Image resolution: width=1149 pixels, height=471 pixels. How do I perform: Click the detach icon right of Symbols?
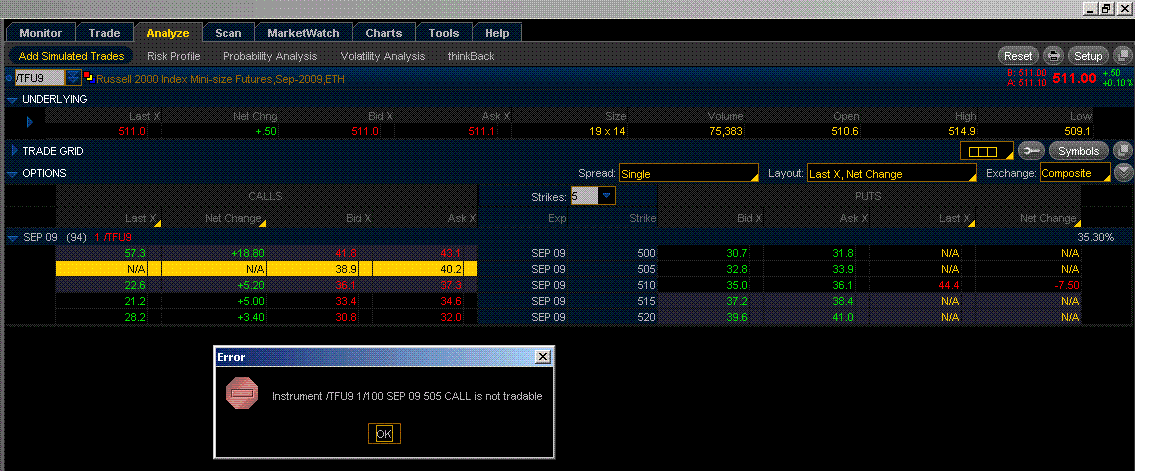click(x=1122, y=151)
